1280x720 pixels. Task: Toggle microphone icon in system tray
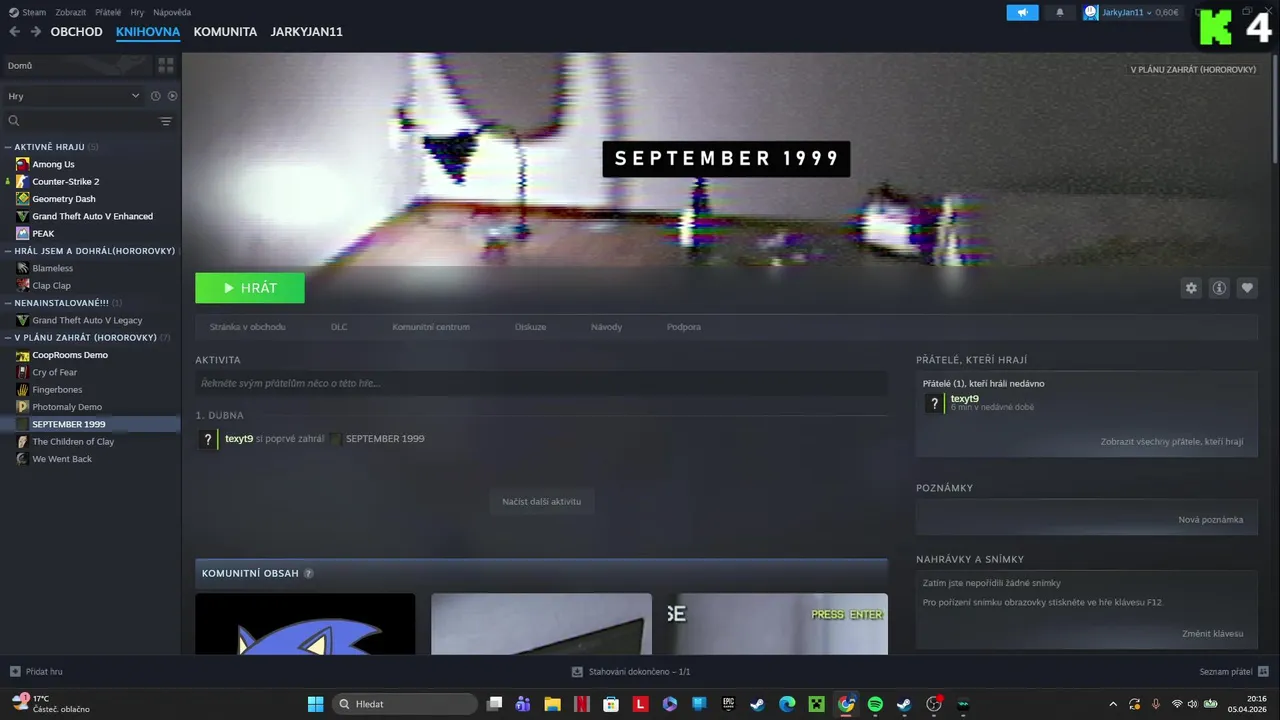pyautogui.click(x=1156, y=704)
